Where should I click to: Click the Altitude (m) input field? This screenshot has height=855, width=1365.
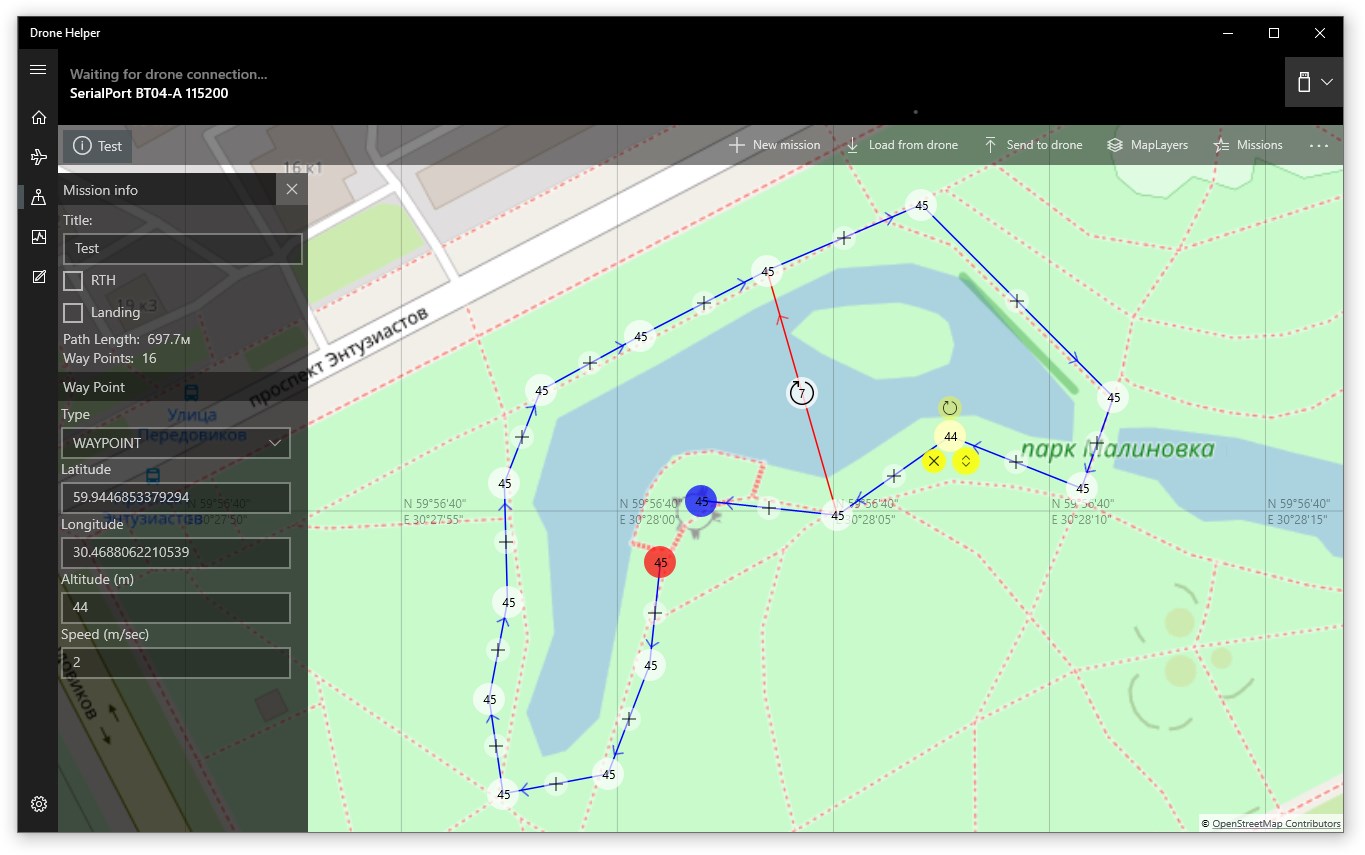click(x=176, y=607)
